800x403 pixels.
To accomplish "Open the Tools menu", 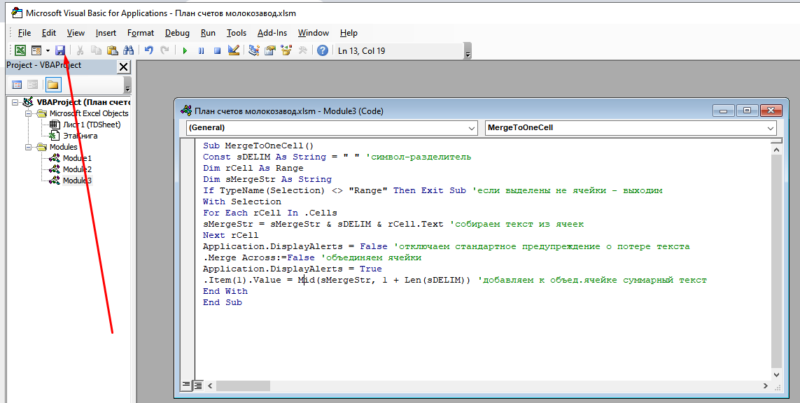I will tap(236, 33).
